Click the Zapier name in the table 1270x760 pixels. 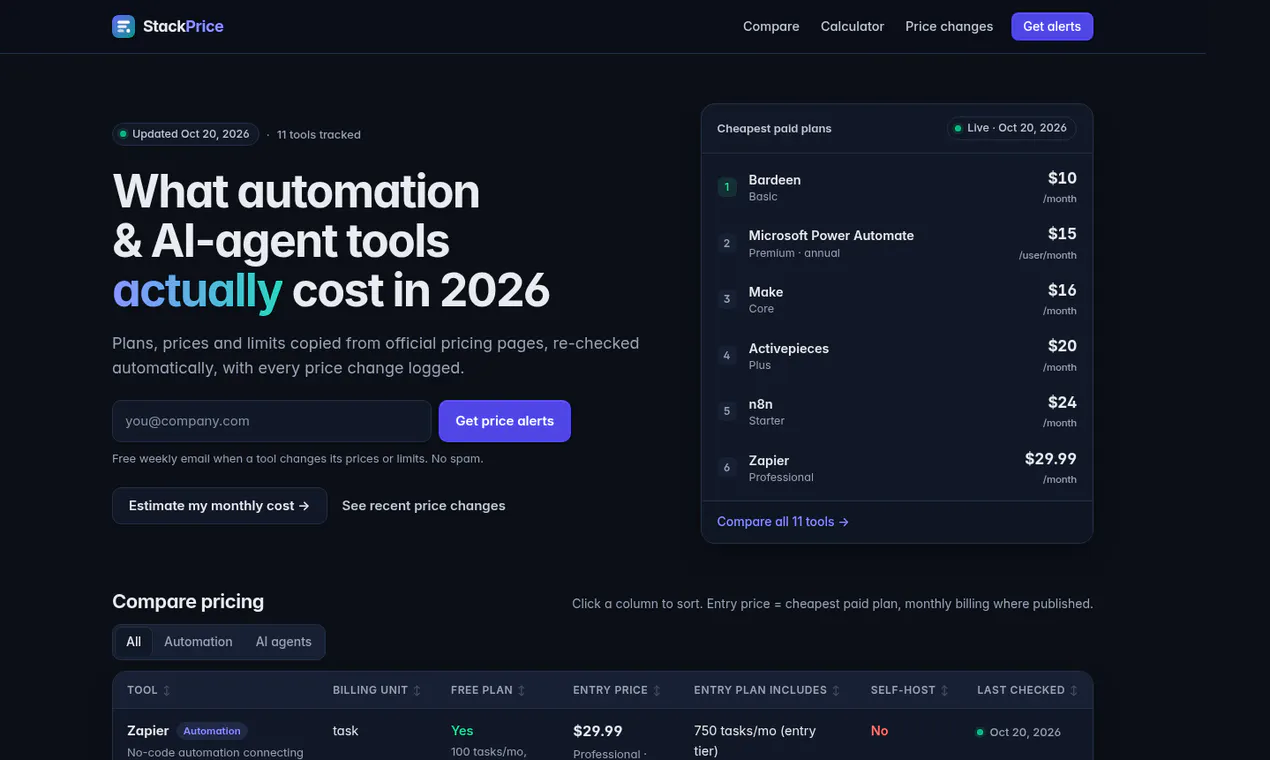(x=148, y=731)
